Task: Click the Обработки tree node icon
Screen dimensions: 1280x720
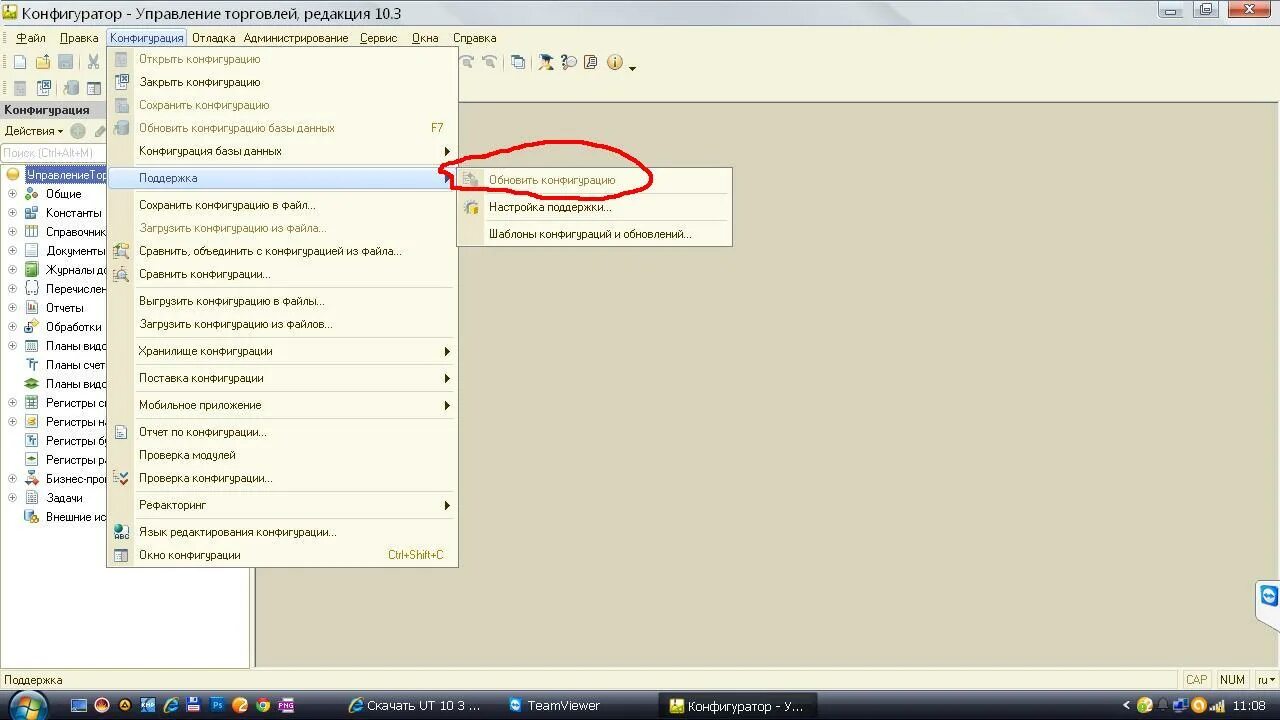Action: point(32,327)
